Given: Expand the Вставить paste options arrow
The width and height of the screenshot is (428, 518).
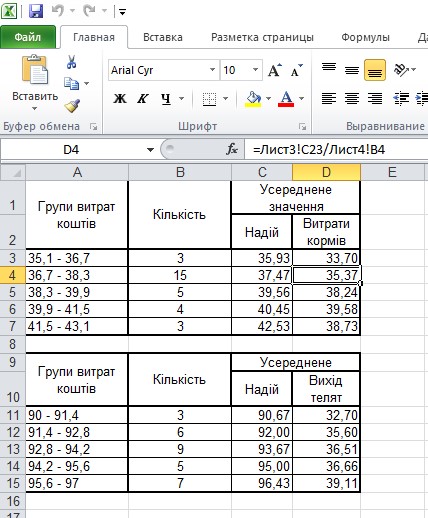Looking at the screenshot, I should pos(35,108).
